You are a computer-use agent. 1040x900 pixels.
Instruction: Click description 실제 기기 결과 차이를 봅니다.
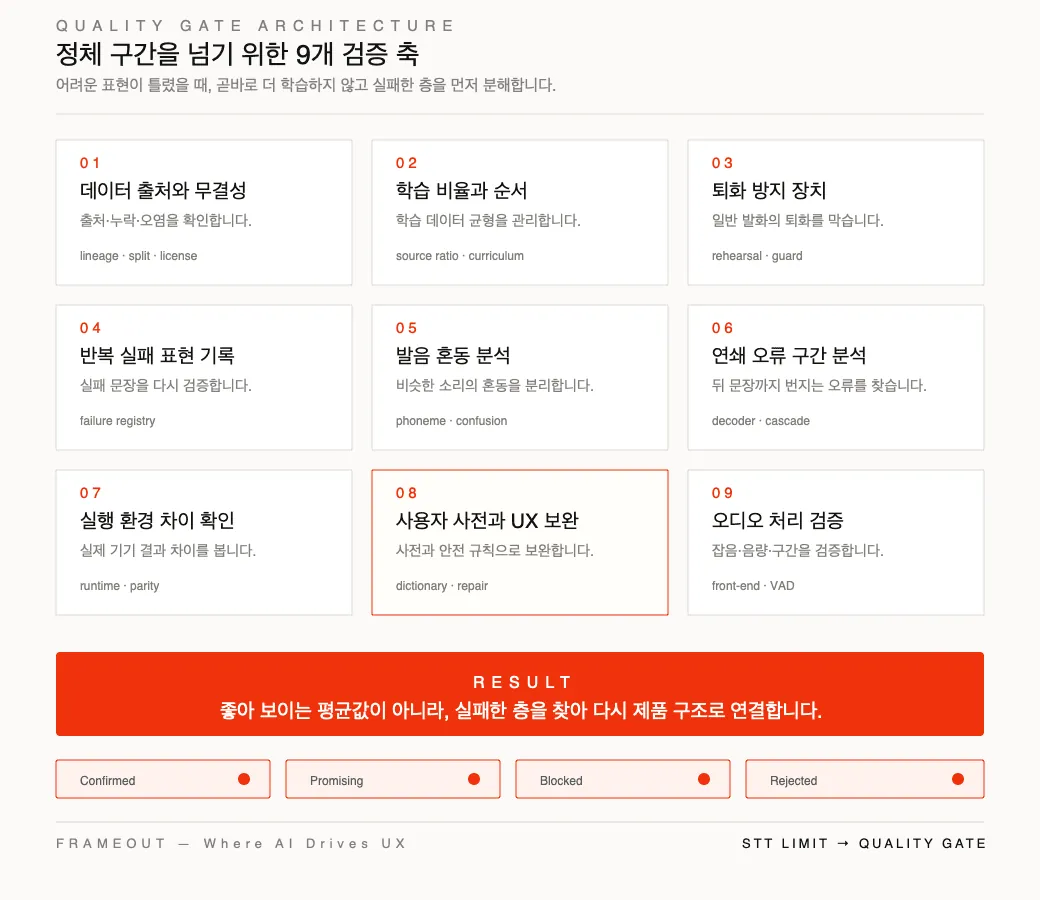pos(168,550)
